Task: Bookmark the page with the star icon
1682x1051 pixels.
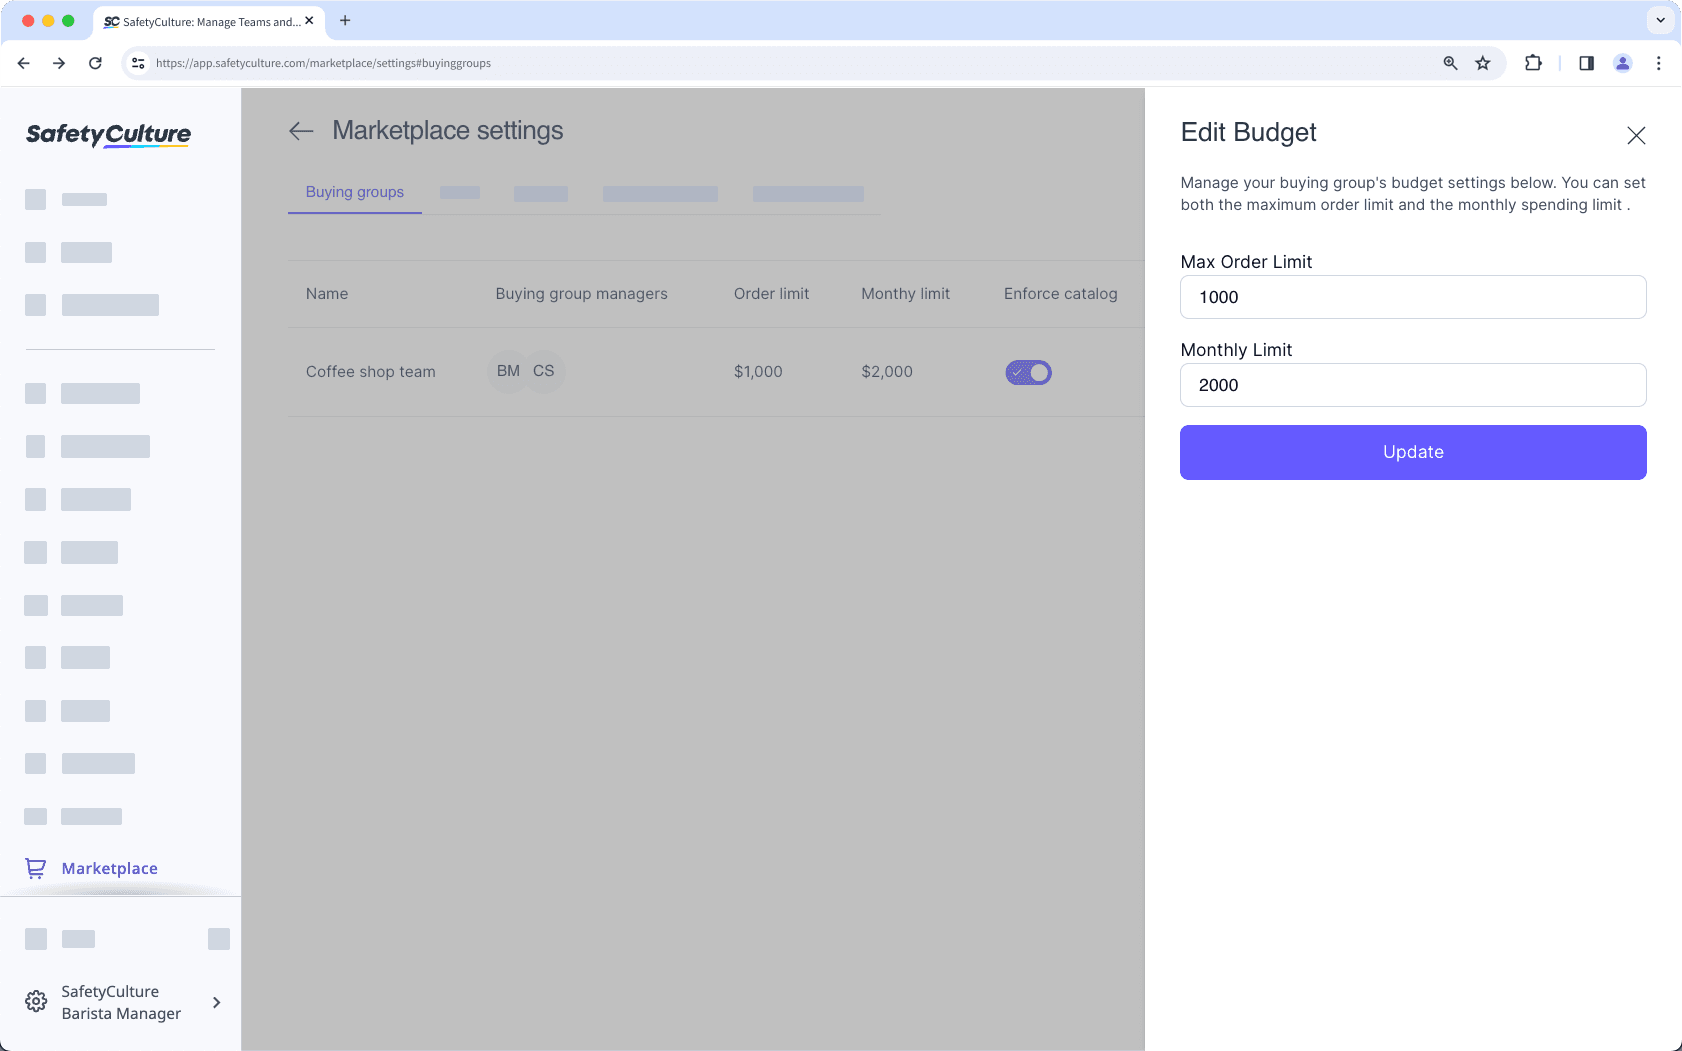Action: point(1481,62)
